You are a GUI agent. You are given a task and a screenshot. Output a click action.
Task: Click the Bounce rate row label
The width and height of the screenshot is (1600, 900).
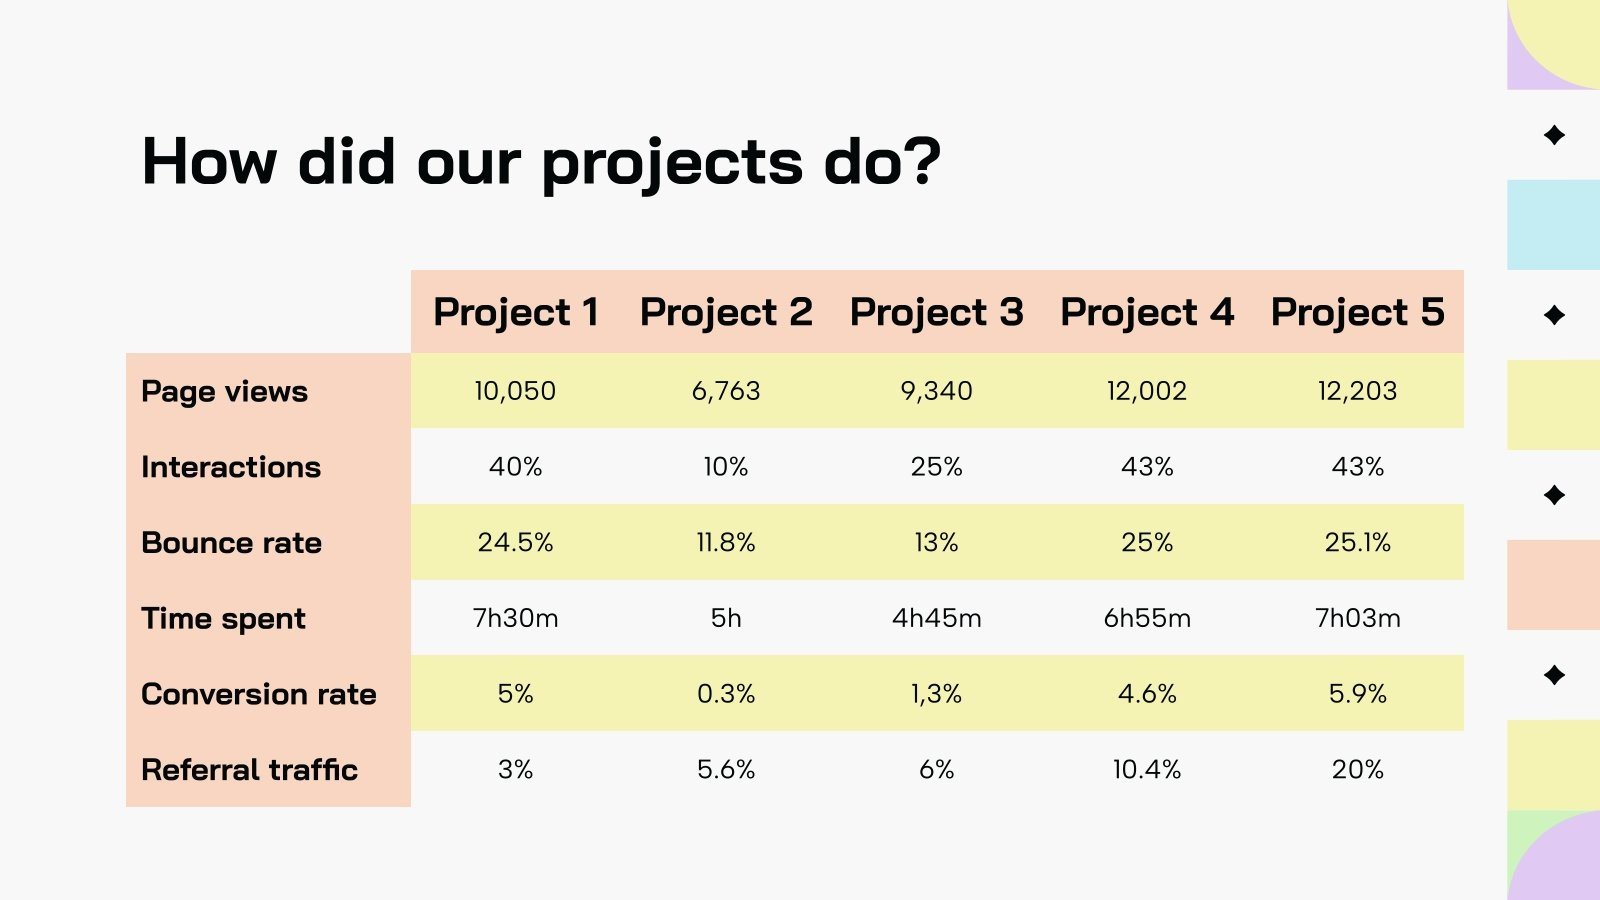232,543
